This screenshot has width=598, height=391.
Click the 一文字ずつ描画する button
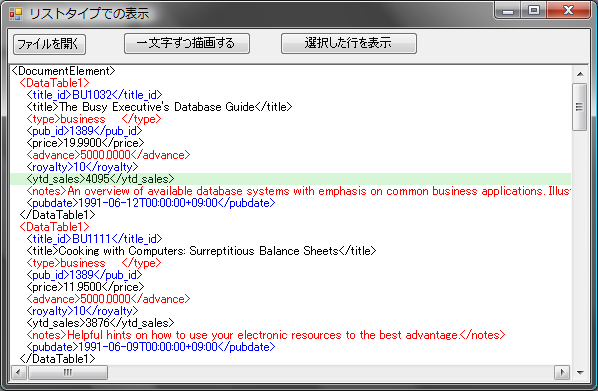coord(187,43)
